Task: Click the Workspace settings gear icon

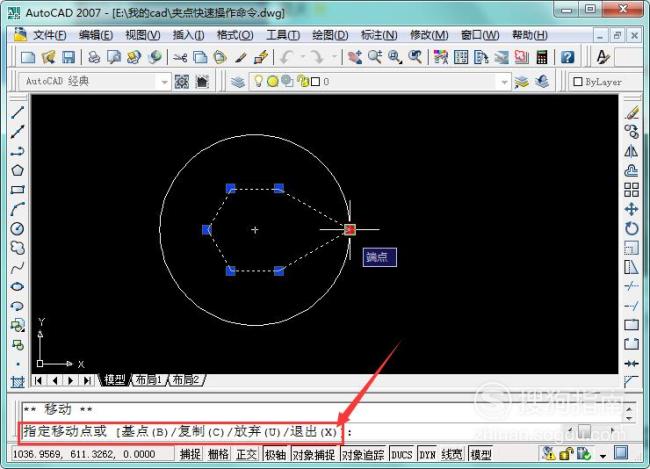Action: [182, 82]
